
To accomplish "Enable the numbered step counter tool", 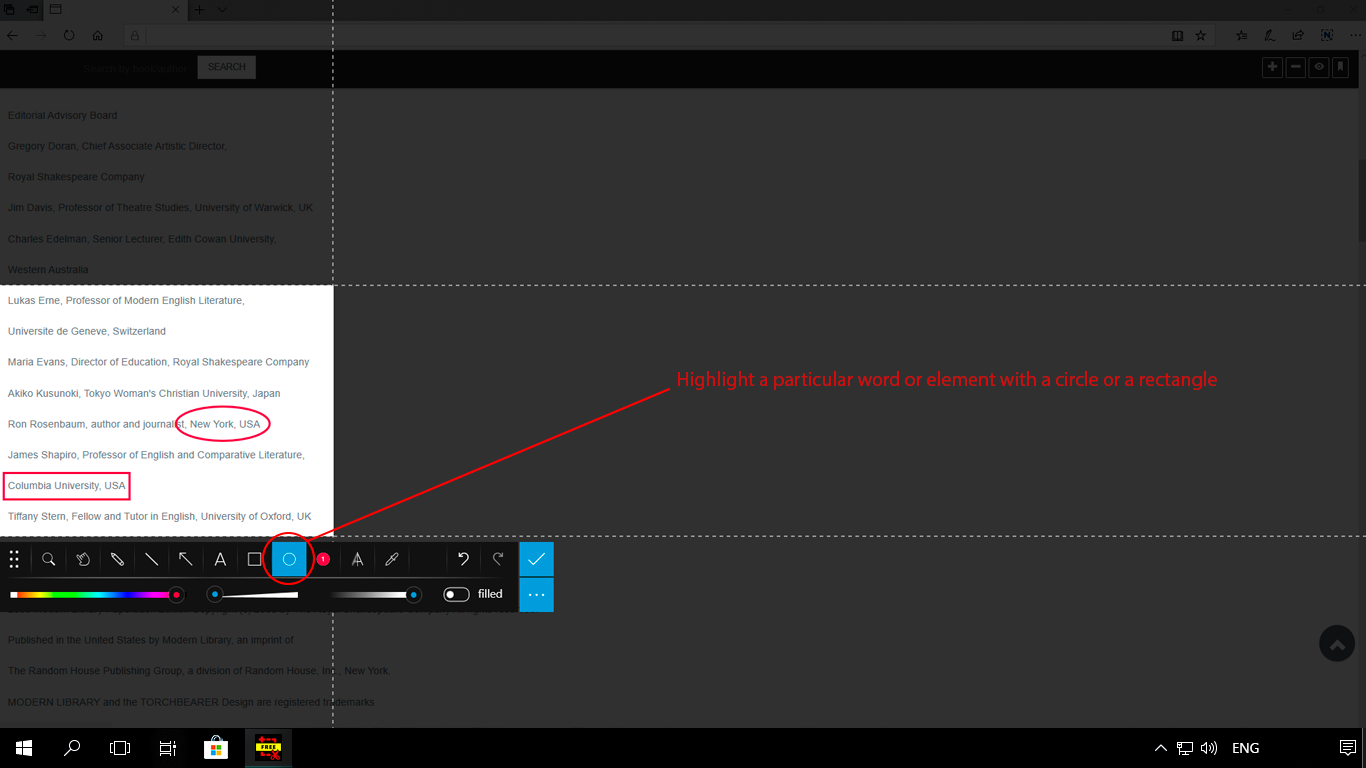I will coord(323,559).
